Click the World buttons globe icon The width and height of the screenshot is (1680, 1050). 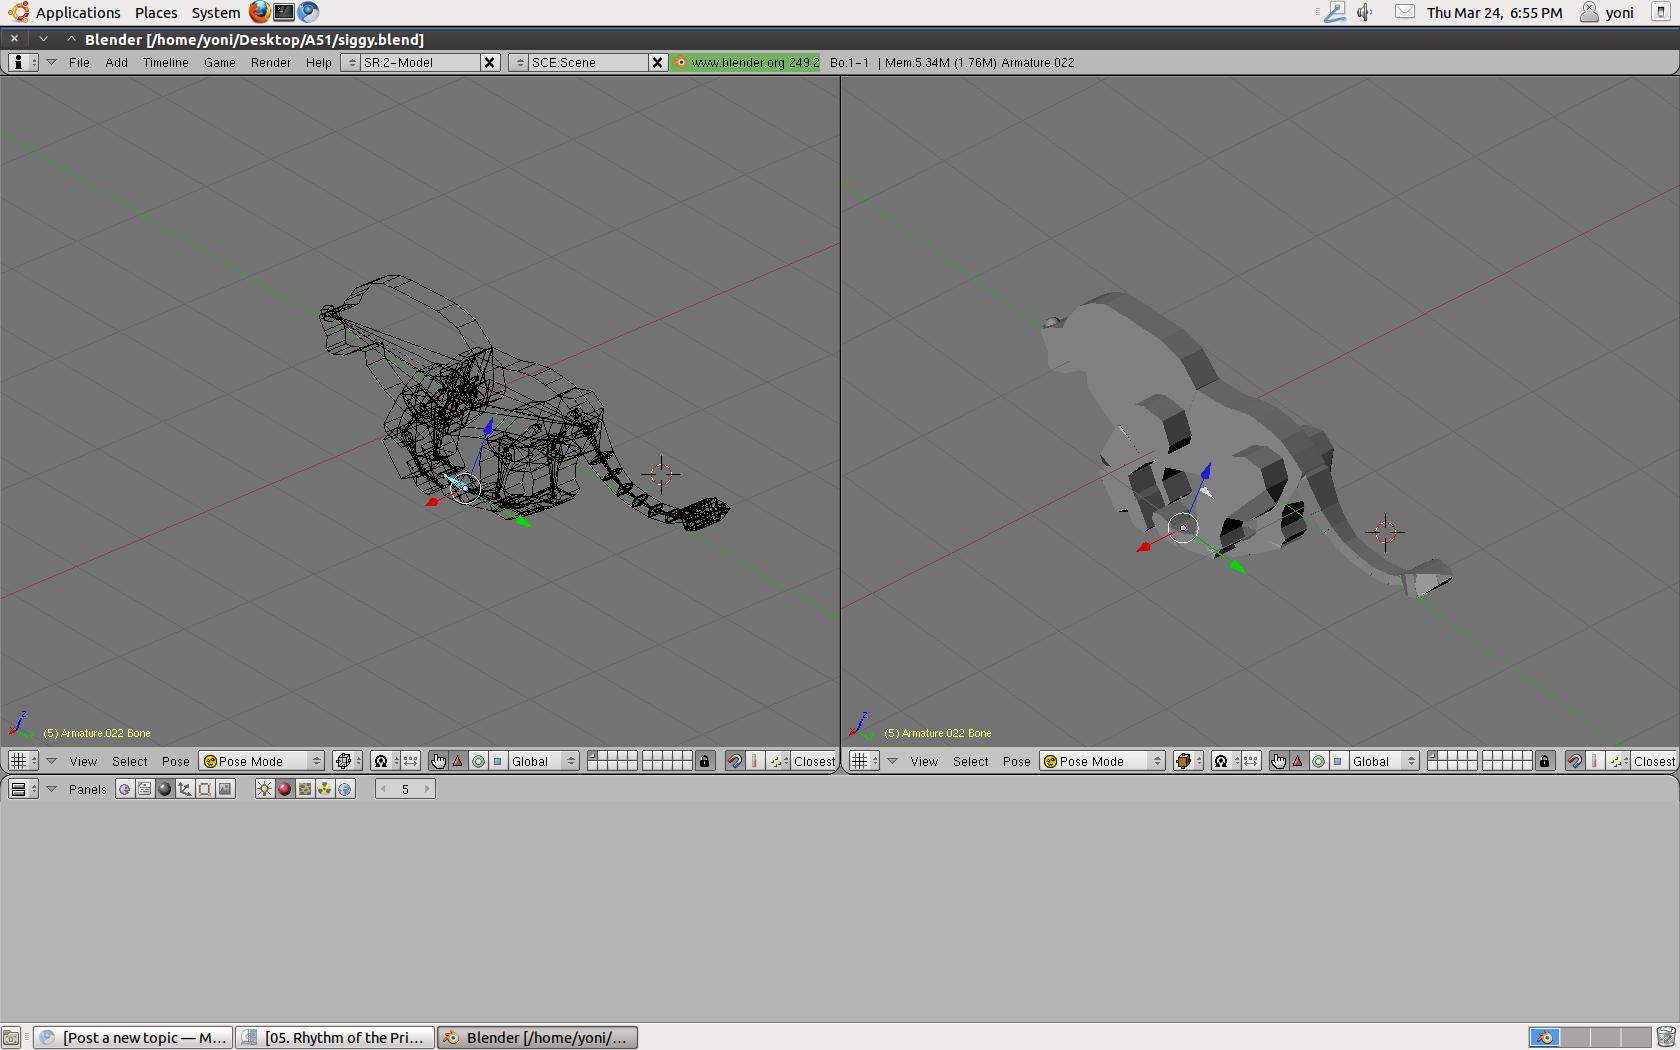click(344, 789)
